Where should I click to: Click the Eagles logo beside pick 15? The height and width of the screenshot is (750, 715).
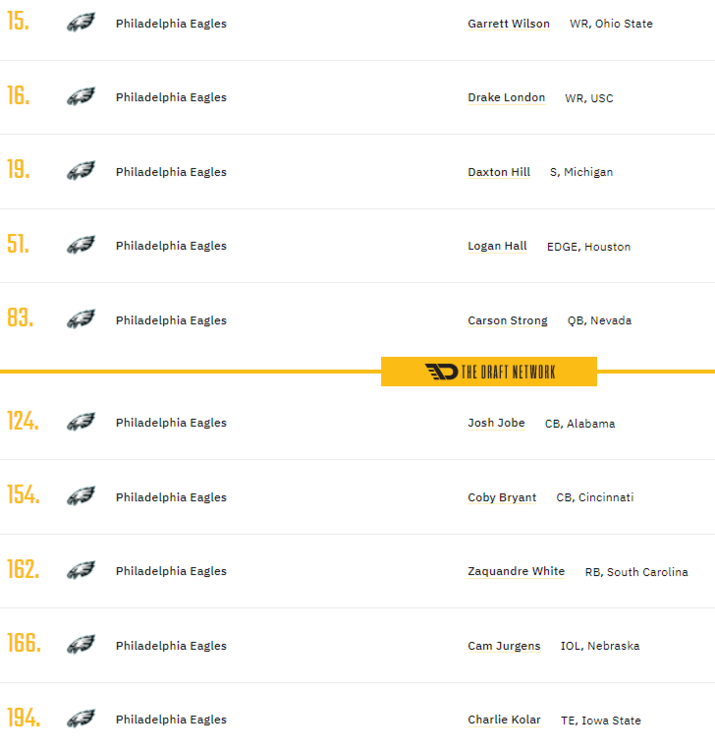click(x=80, y=23)
